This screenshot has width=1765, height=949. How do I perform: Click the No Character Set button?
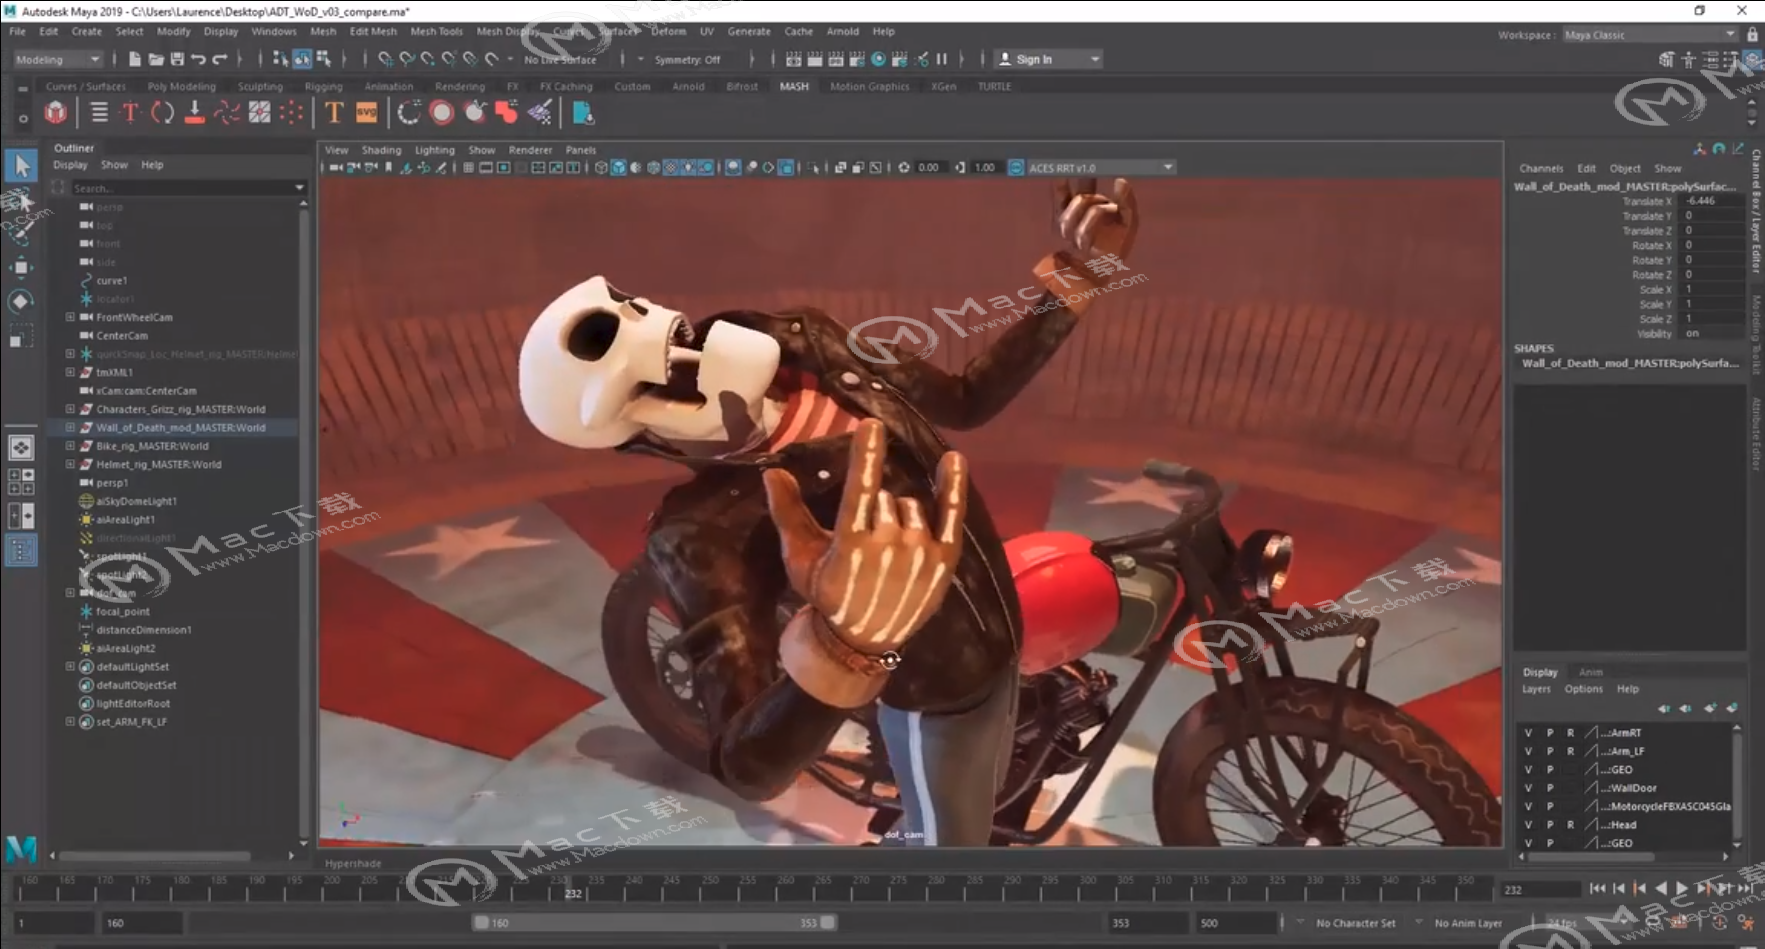click(x=1355, y=923)
